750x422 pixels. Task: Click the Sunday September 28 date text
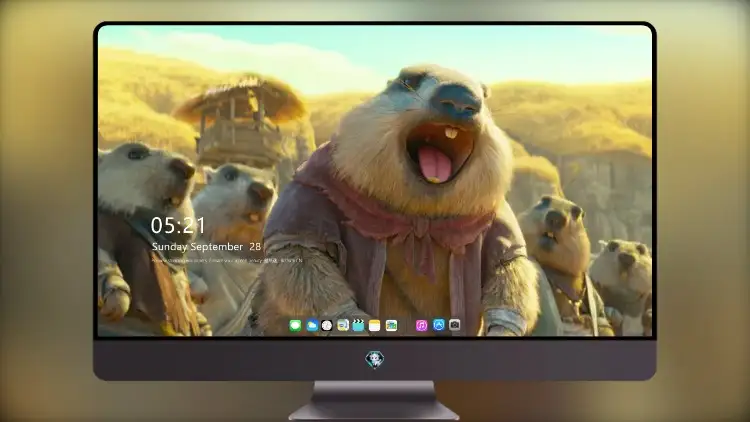(206, 247)
